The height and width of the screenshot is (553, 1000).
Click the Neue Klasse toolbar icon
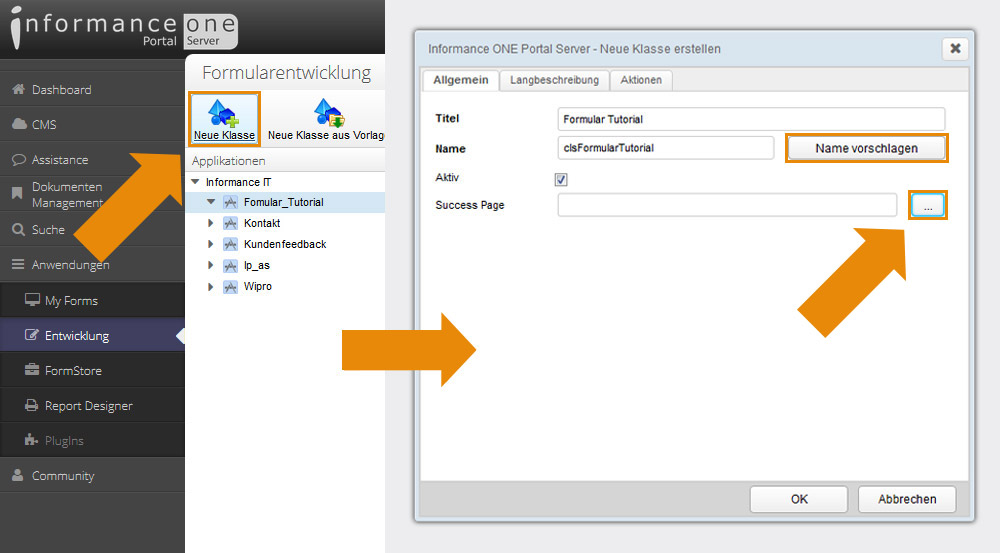223,114
